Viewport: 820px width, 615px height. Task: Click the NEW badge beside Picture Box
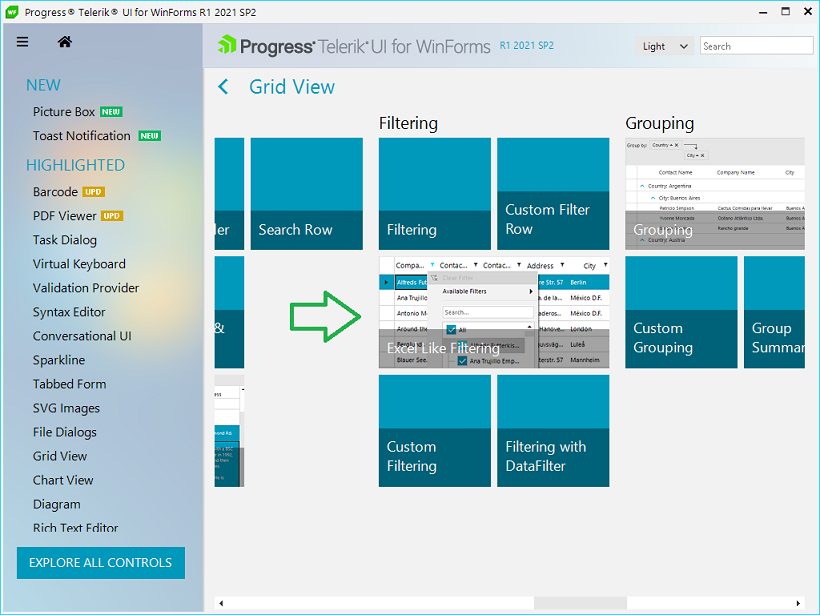111,112
